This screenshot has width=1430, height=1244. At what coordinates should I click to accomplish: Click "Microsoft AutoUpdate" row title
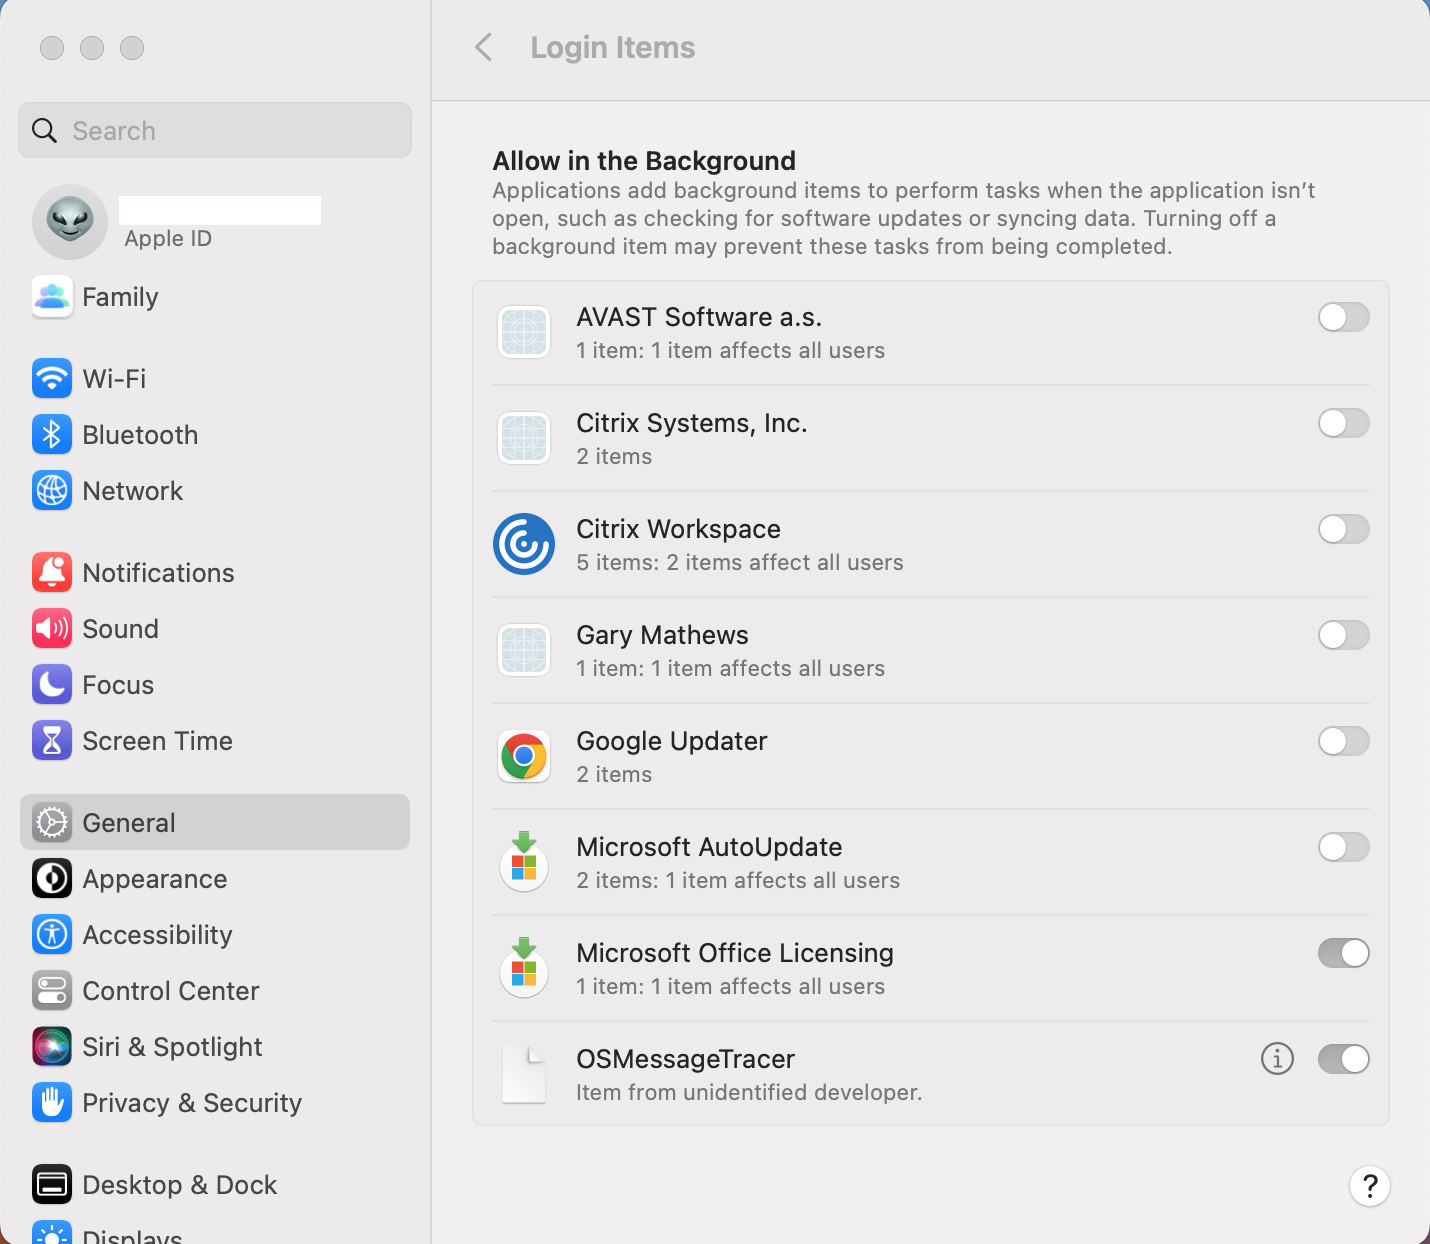coord(710,847)
